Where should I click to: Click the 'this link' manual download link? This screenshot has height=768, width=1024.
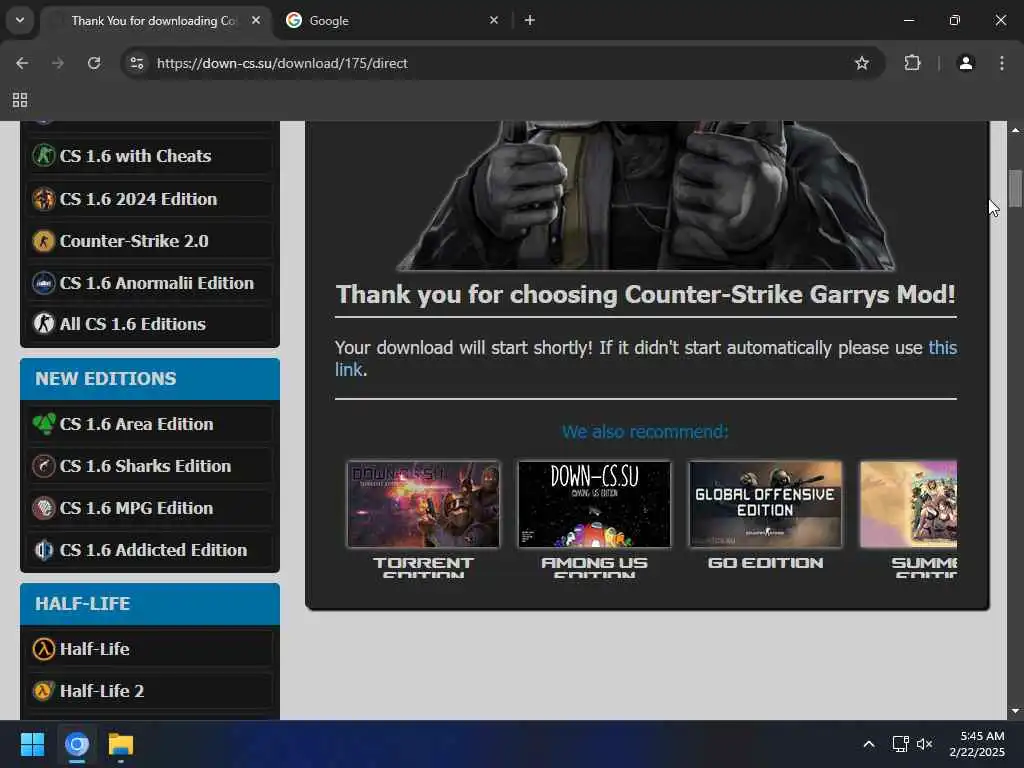[x=942, y=347]
